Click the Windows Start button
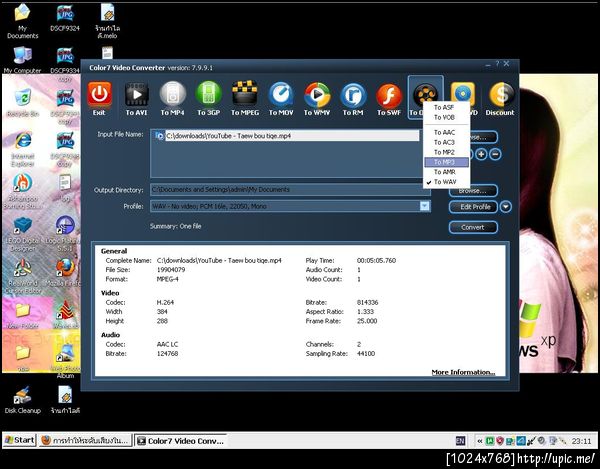Image resolution: width=600 pixels, height=469 pixels. point(19,440)
